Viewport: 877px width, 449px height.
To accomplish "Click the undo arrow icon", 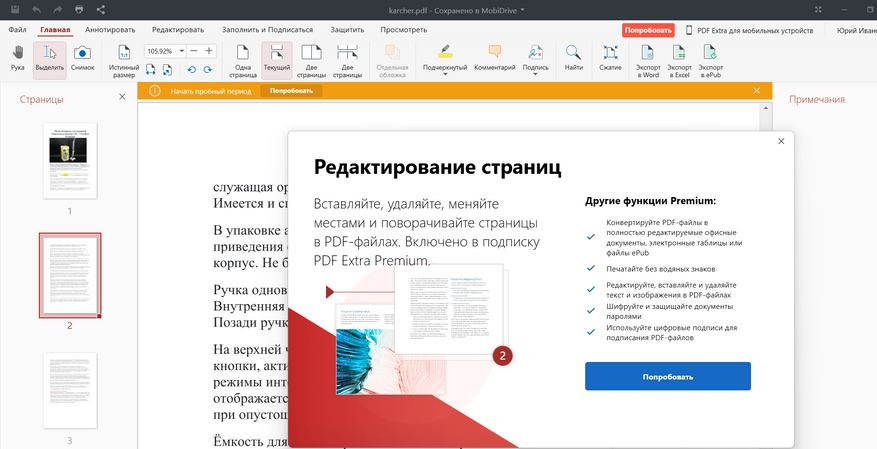I will point(37,10).
